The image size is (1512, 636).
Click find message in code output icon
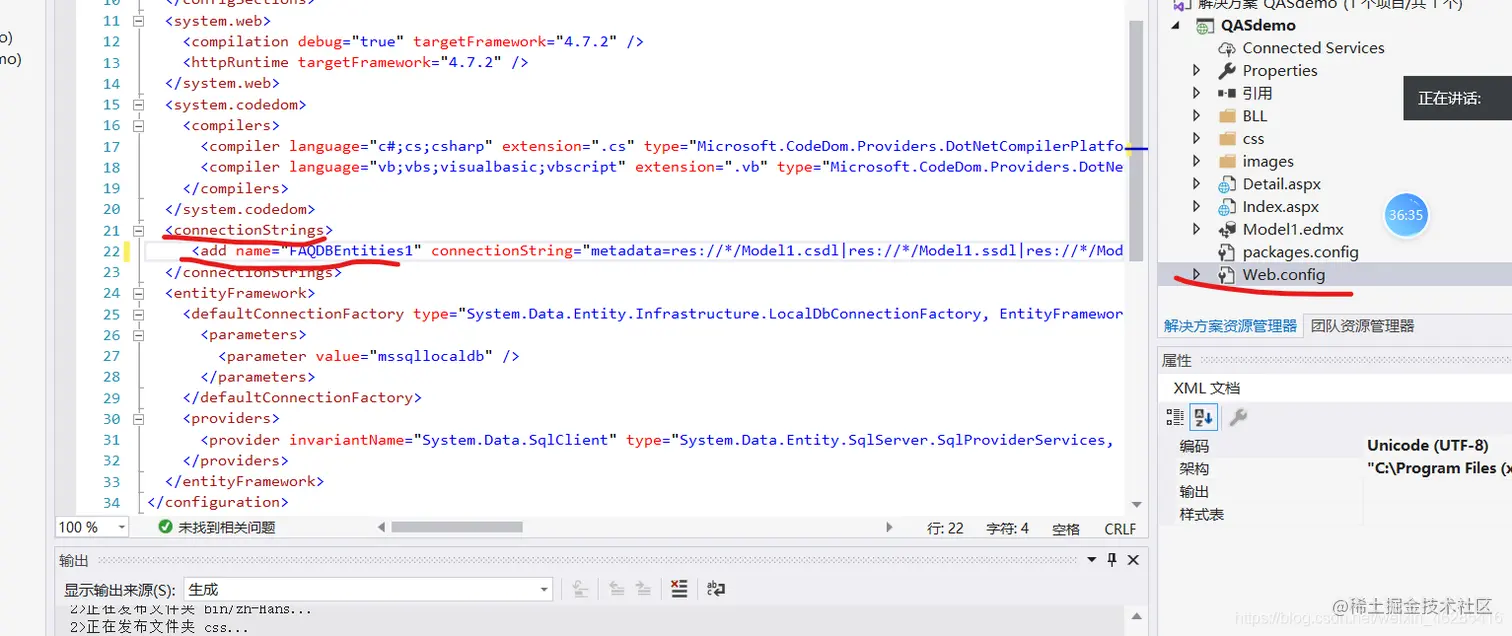[x=580, y=590]
